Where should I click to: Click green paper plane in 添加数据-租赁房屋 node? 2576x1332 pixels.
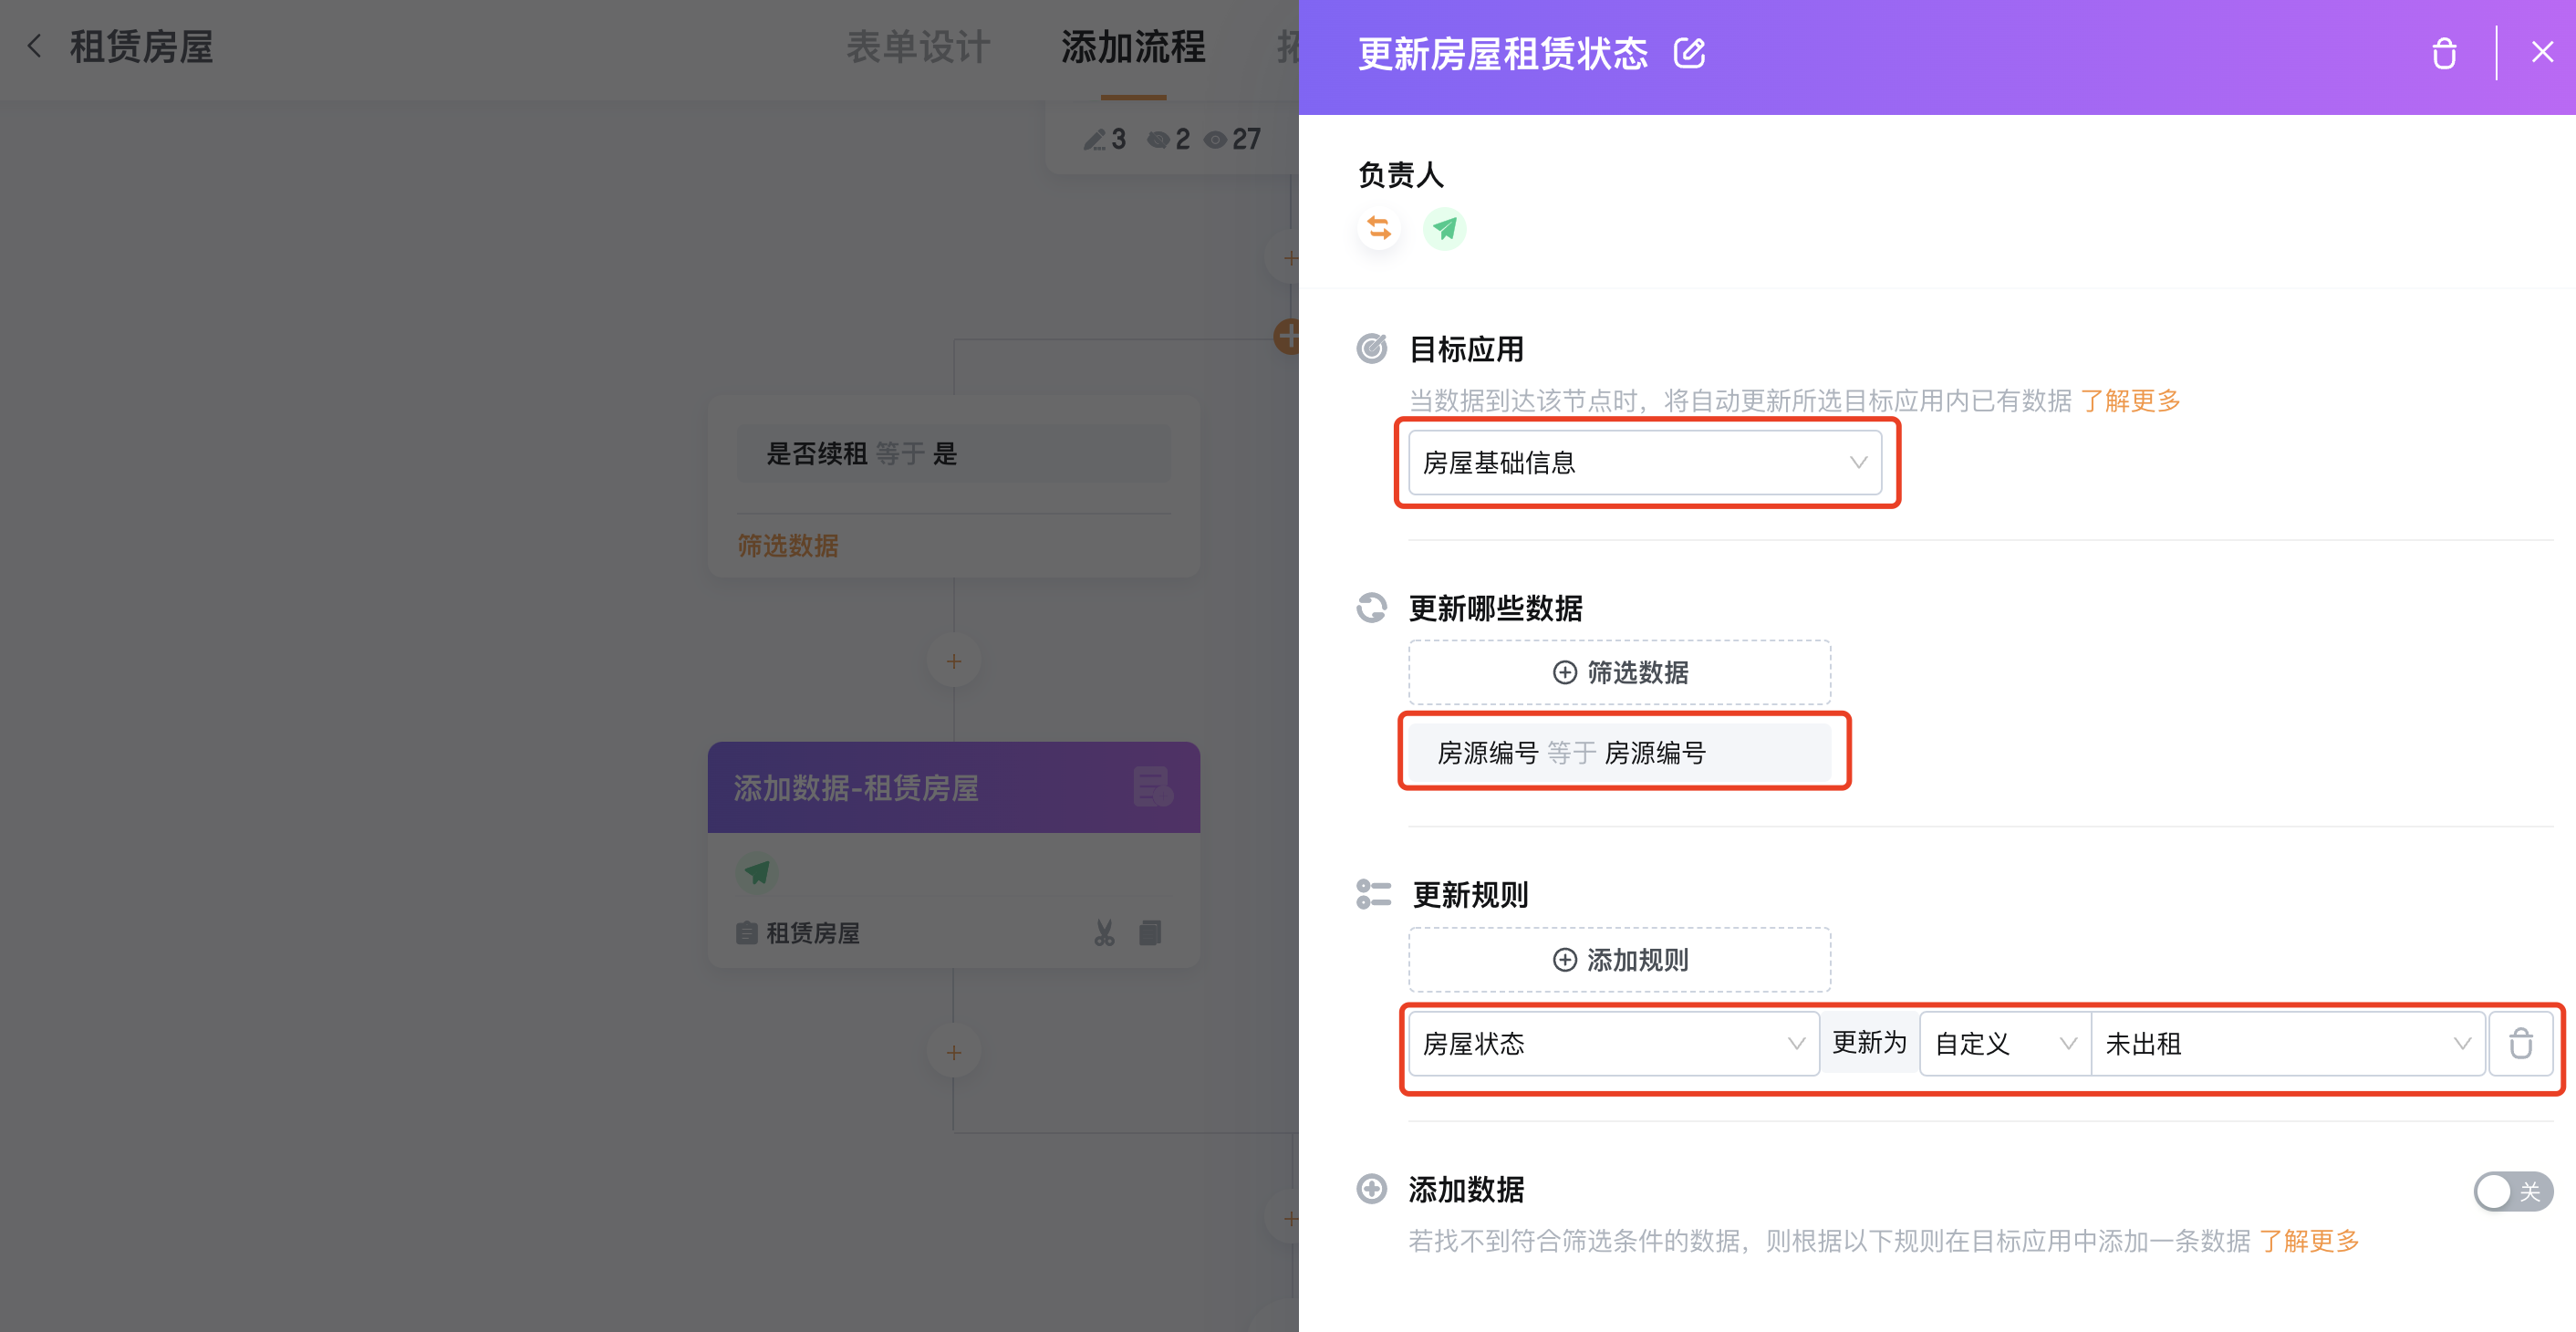click(x=758, y=872)
